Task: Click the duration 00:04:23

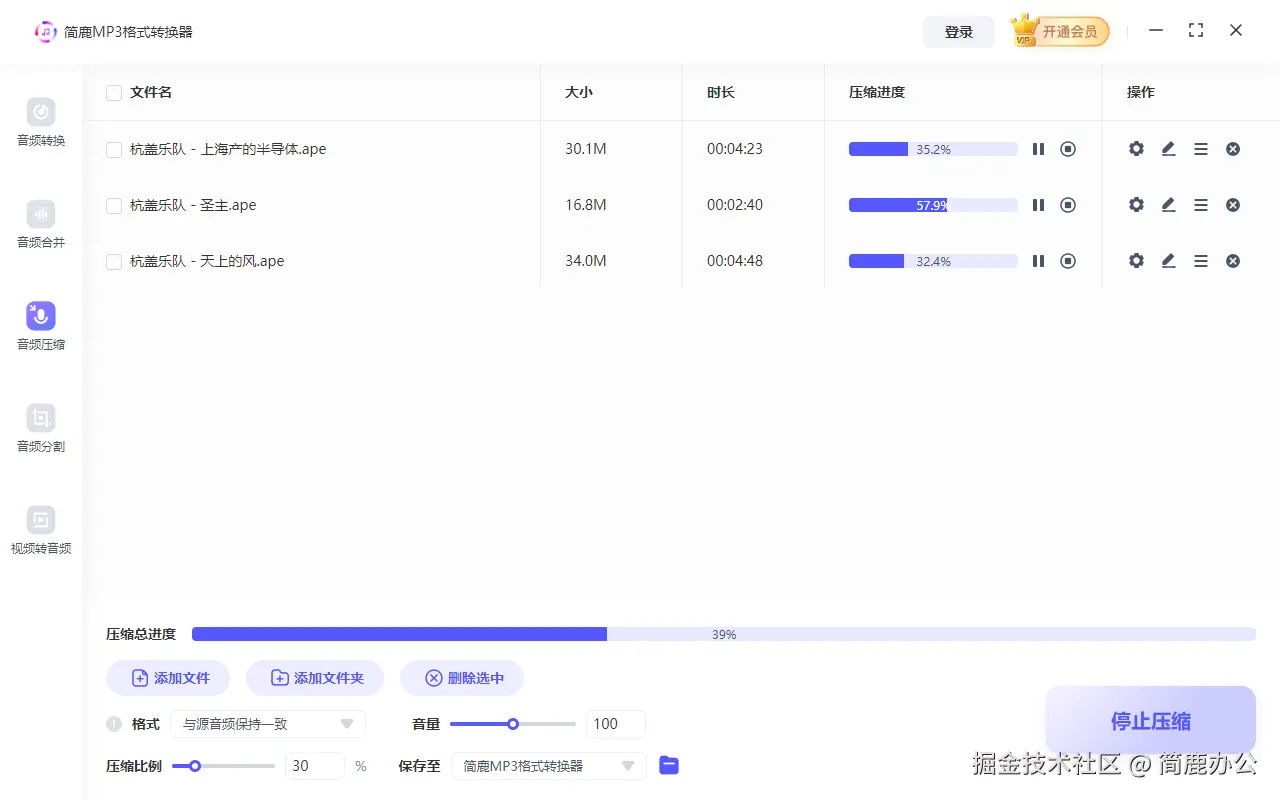Action: tap(735, 149)
